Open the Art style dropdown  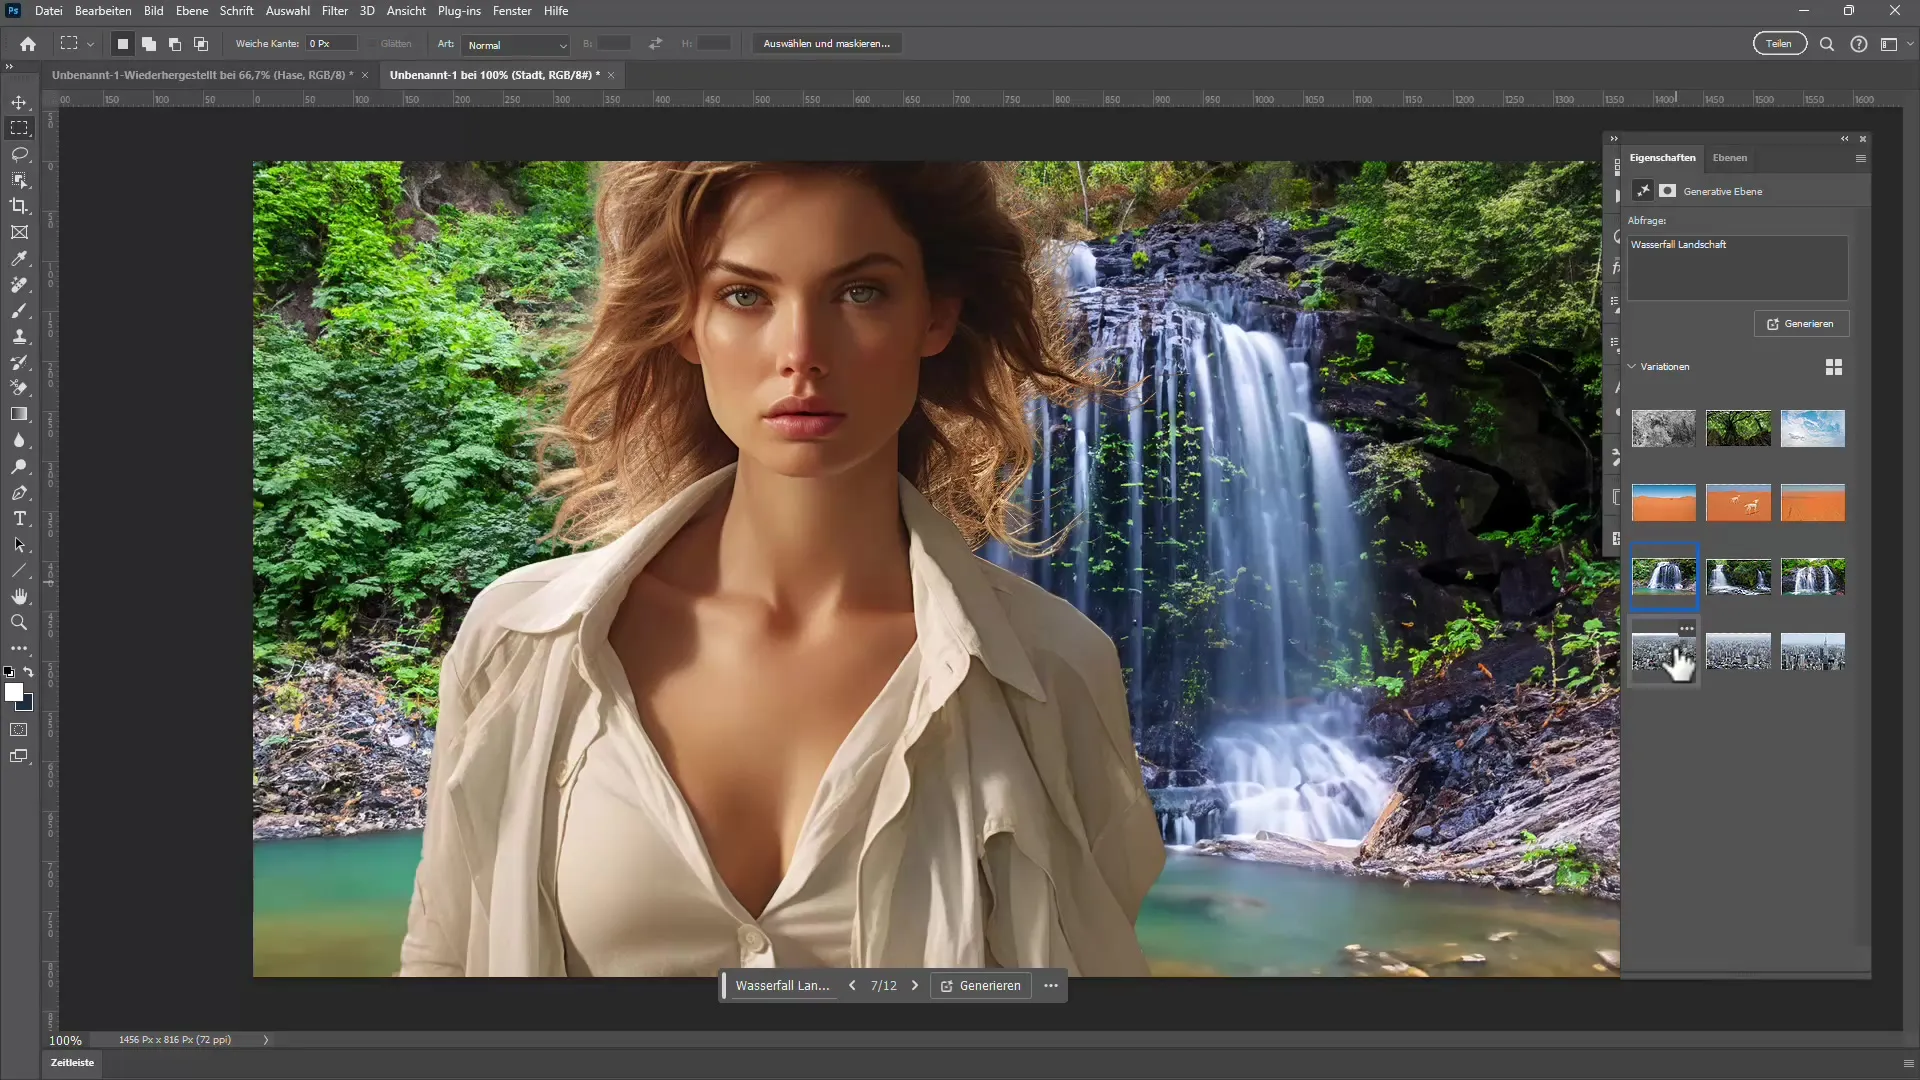pyautogui.click(x=517, y=45)
